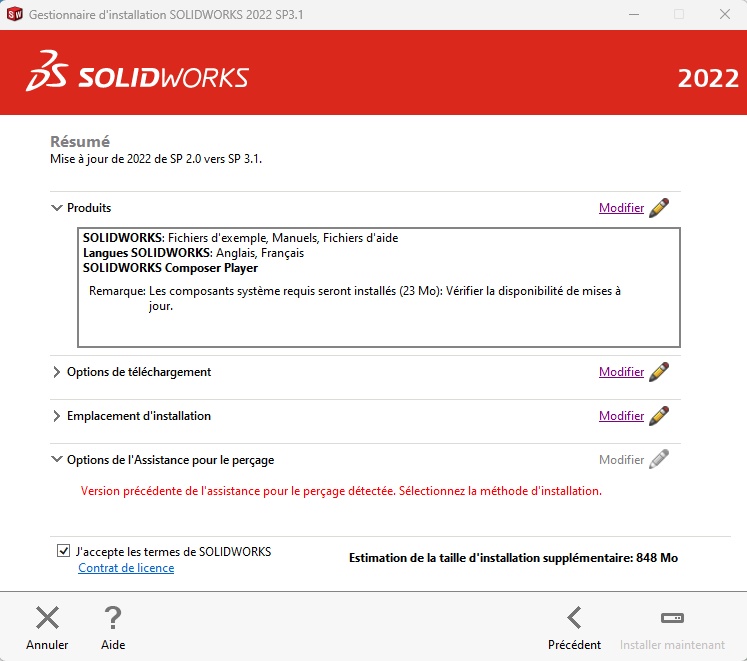The width and height of the screenshot is (747, 661).
Task: Click the pencil icon for Emplacement d'installation
Action: point(659,416)
